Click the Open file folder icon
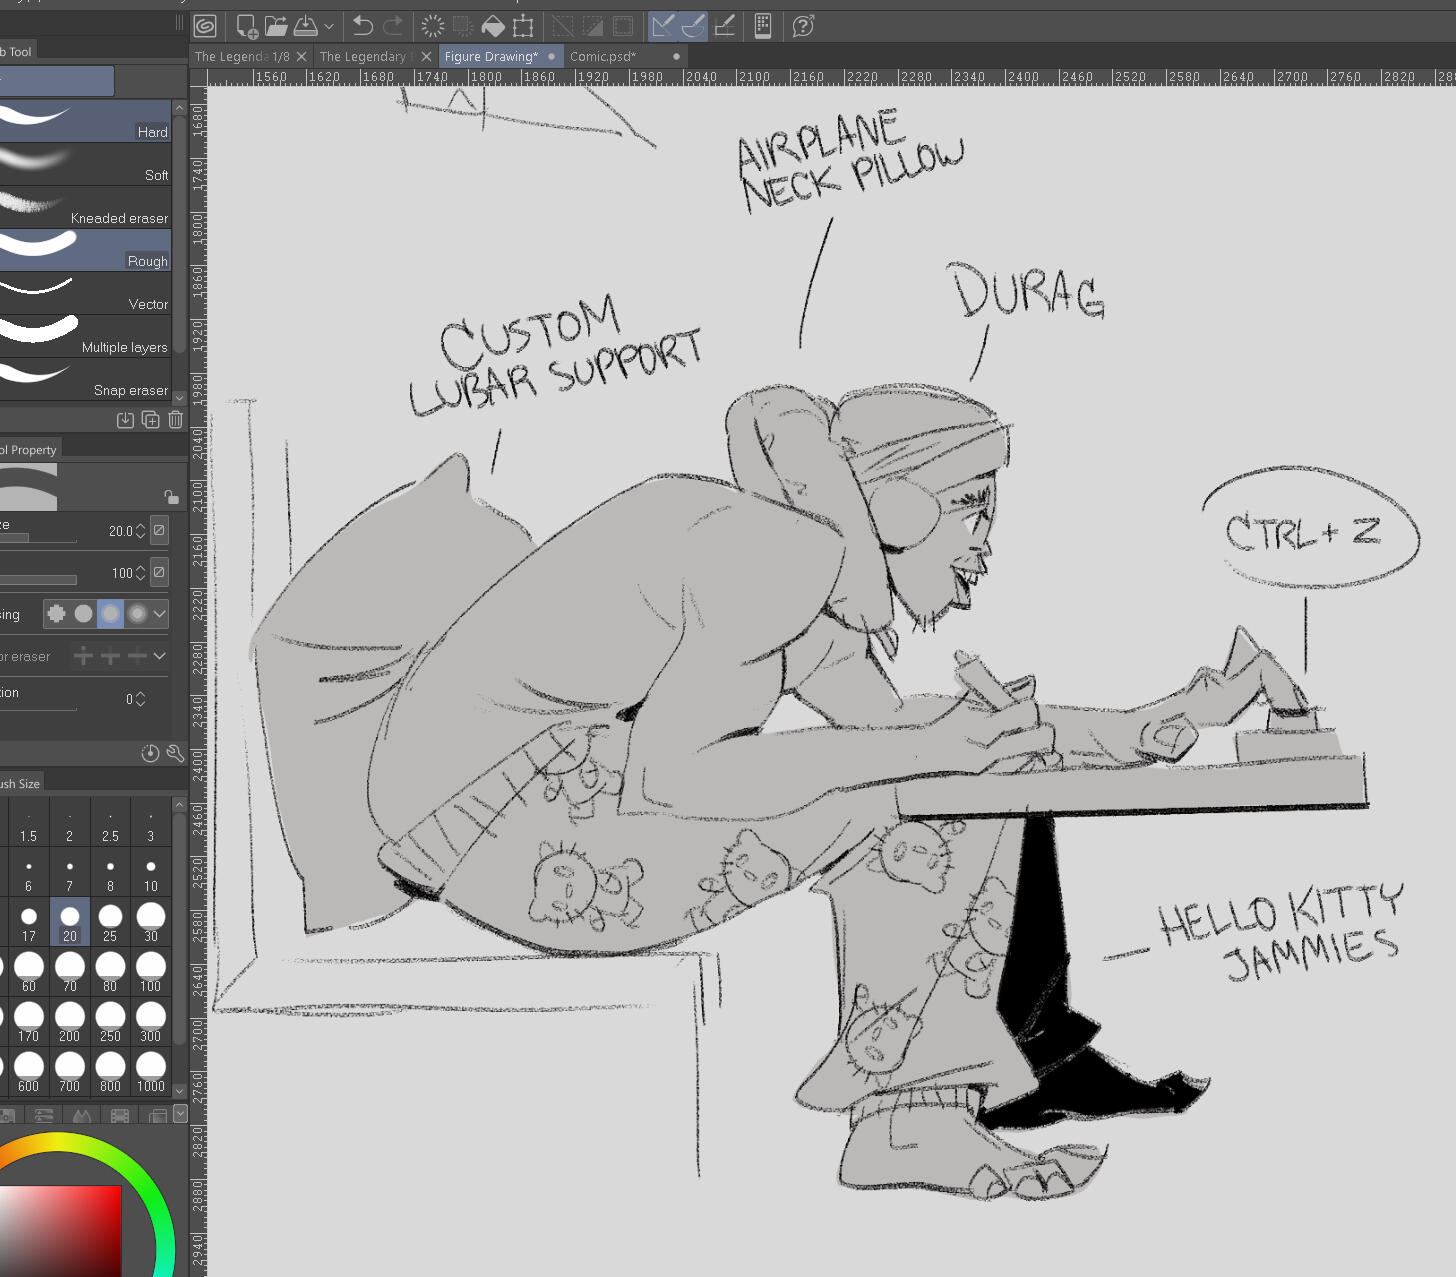Image resolution: width=1456 pixels, height=1277 pixels. [x=276, y=26]
